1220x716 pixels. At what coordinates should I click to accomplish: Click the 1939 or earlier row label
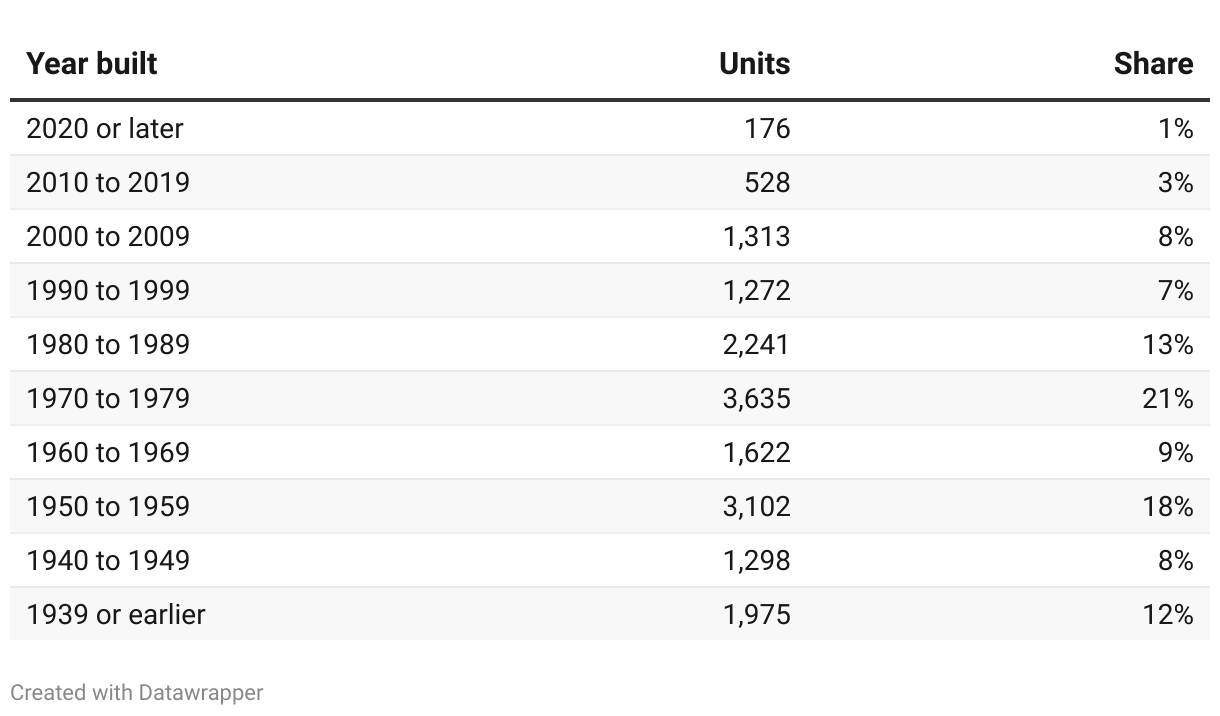click(116, 615)
